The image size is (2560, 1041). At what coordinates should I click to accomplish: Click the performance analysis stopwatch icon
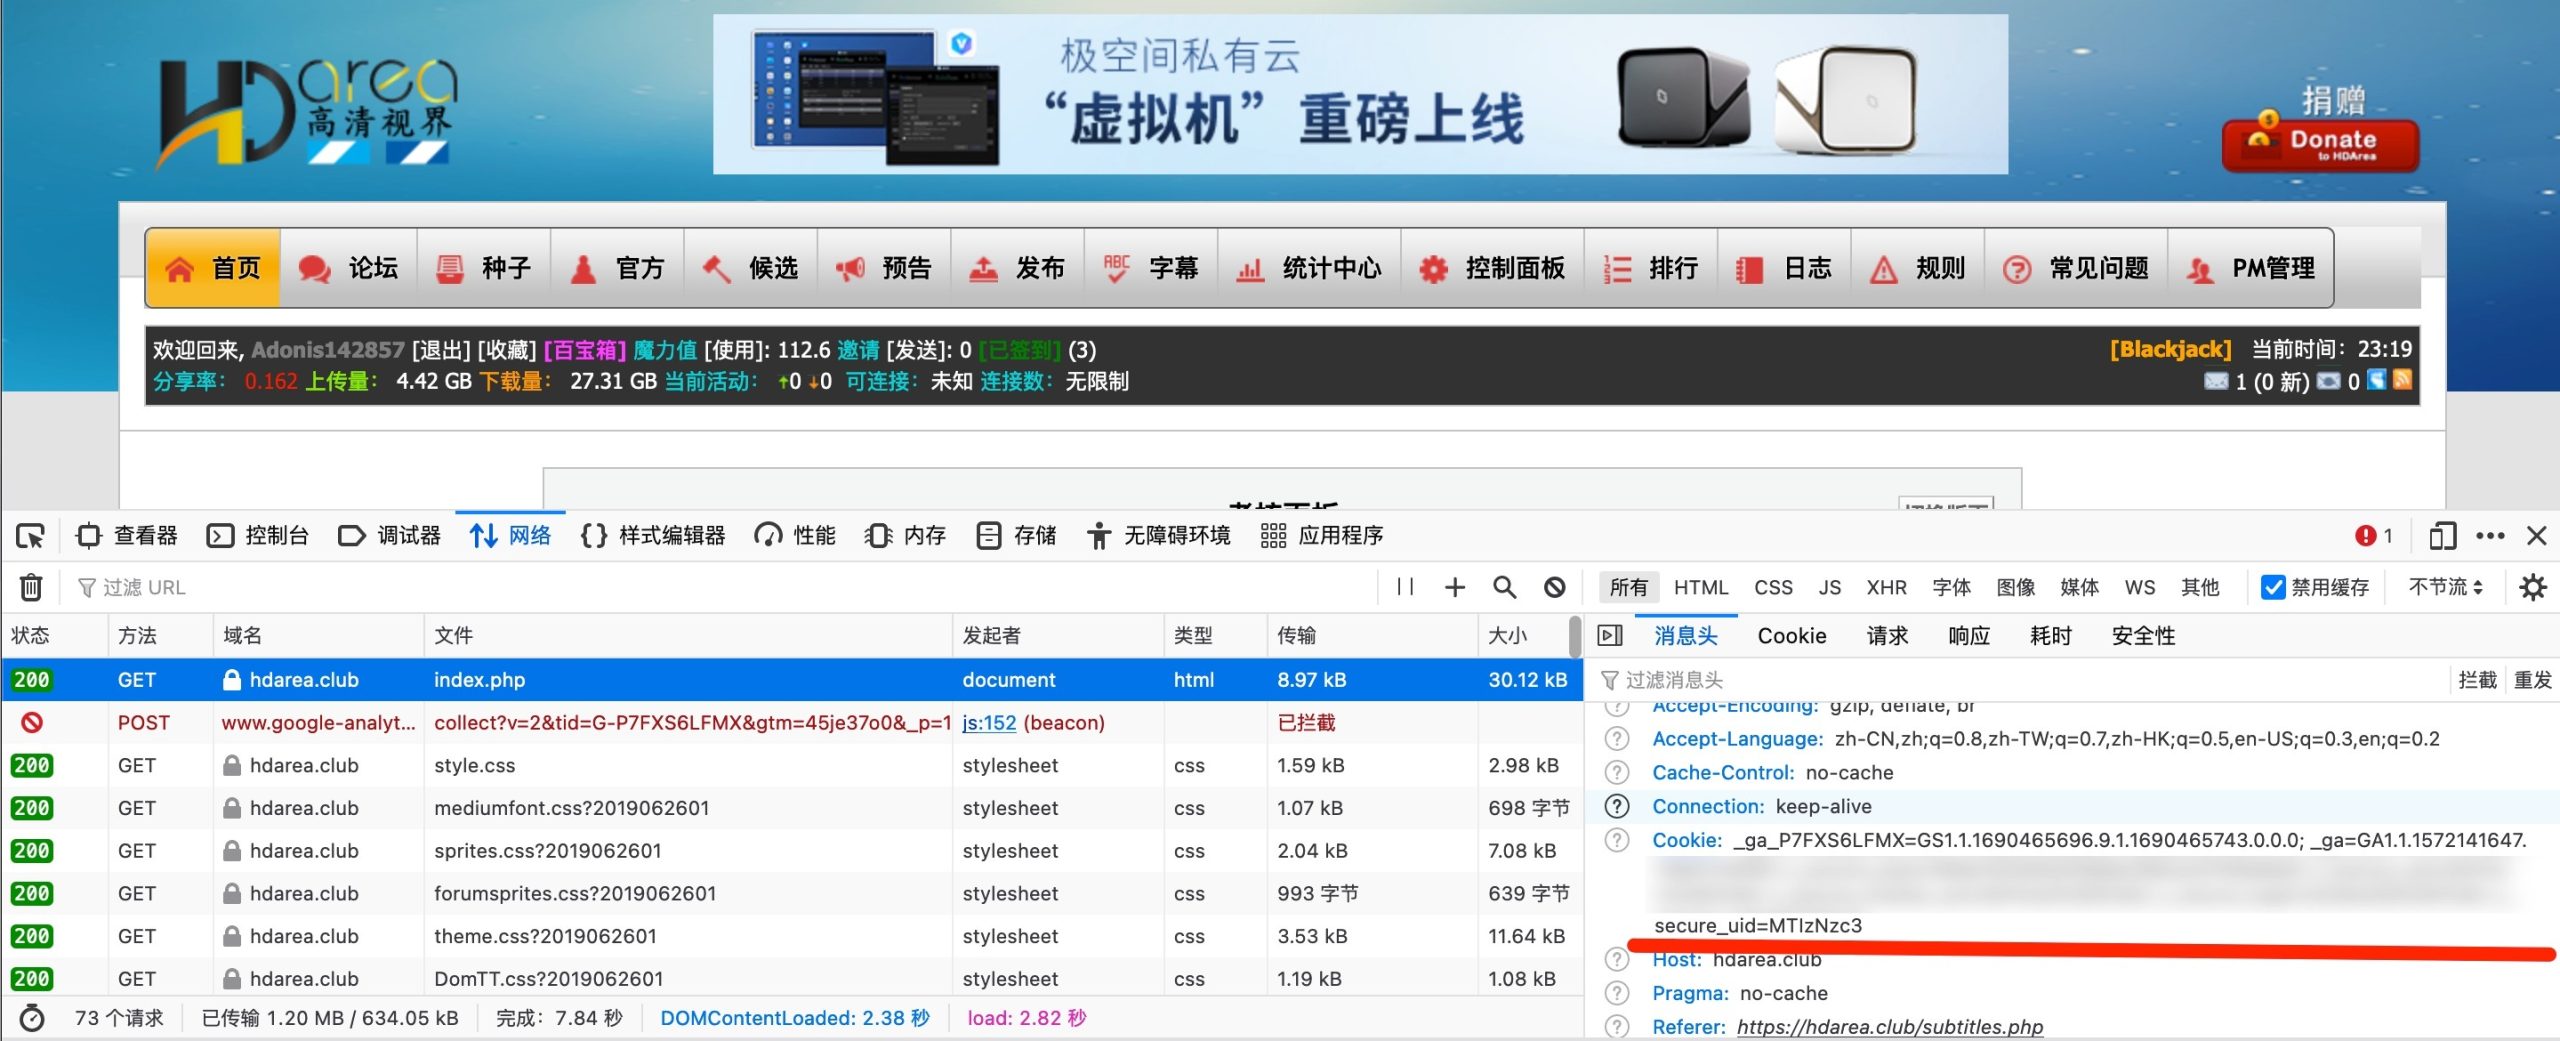(32, 1018)
